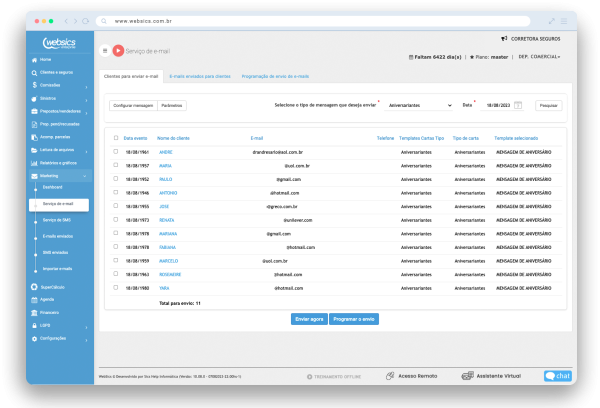Check the checkbox for client ANTONIO
The height and width of the screenshot is (408, 600).
coord(116,193)
